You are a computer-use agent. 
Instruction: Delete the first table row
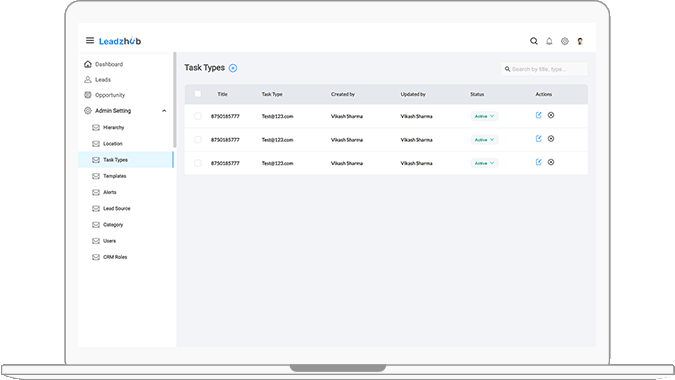point(551,115)
